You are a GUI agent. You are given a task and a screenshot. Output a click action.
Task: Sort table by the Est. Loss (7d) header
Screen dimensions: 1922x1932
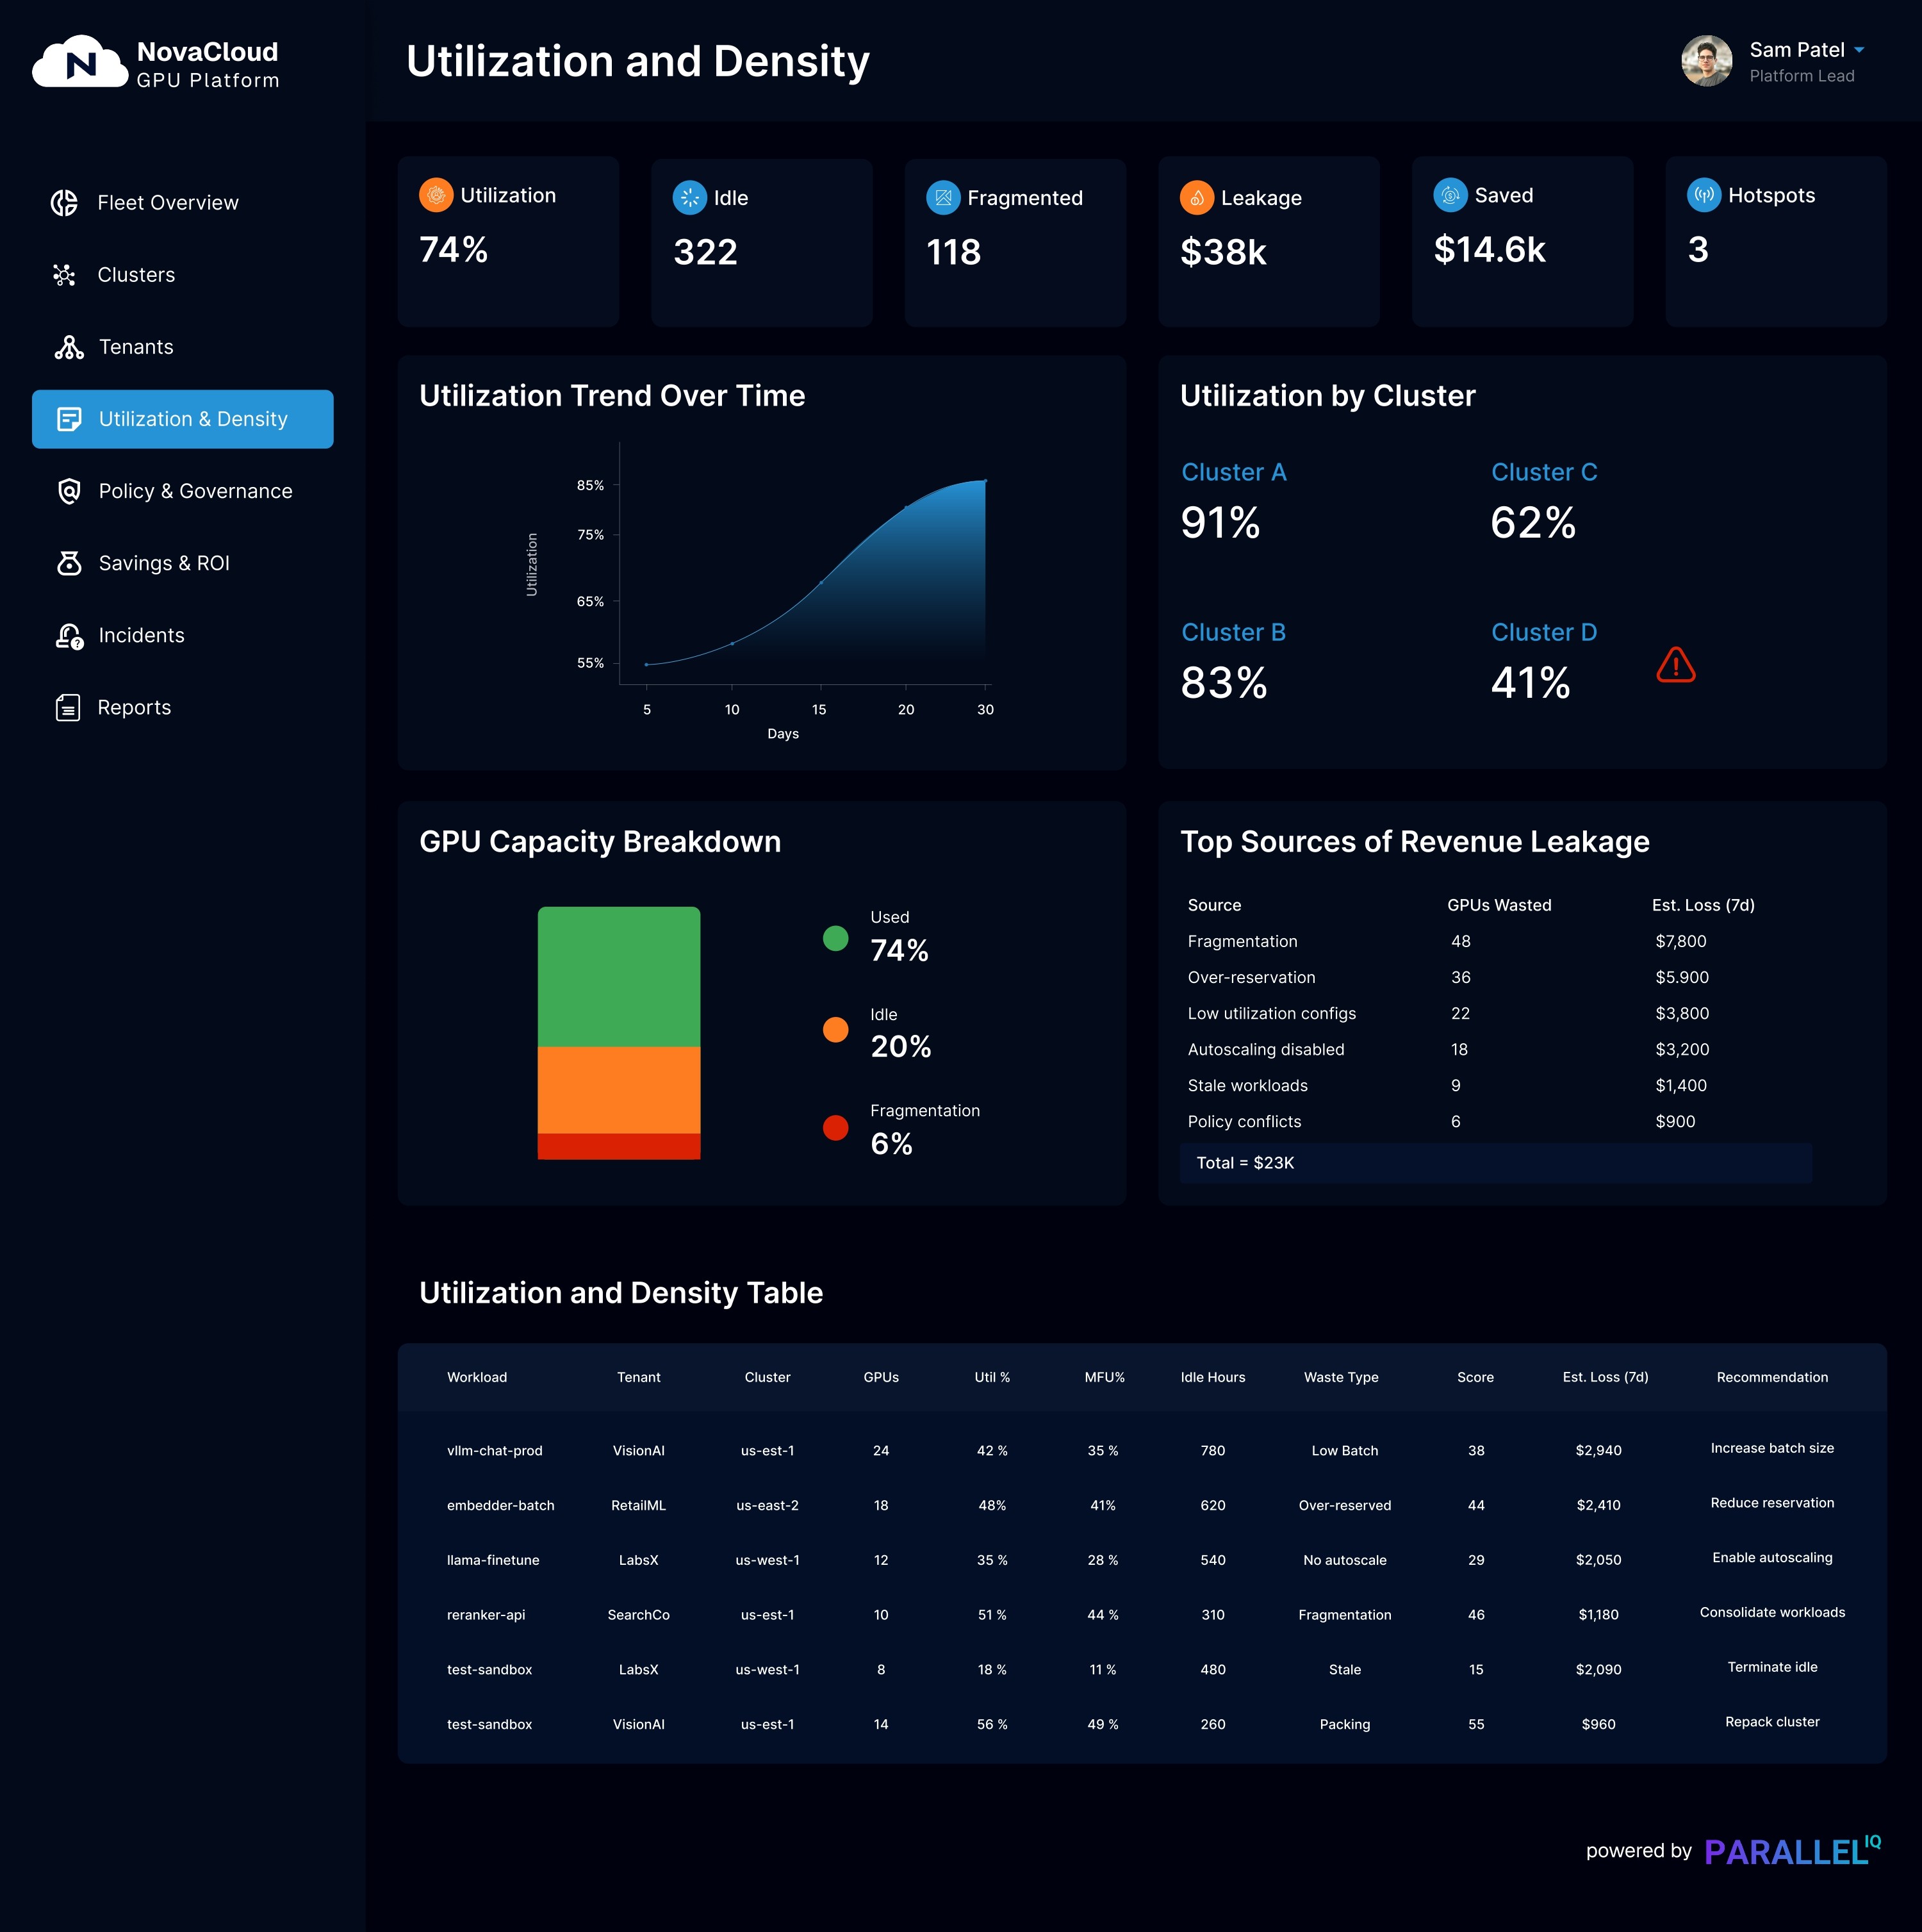(x=1605, y=1377)
